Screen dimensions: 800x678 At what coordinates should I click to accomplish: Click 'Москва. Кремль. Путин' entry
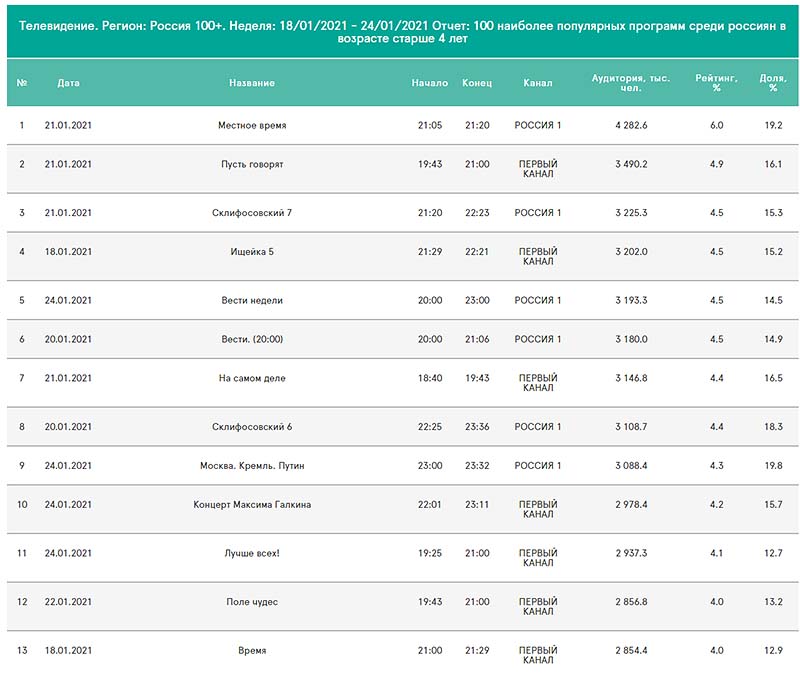pos(252,466)
